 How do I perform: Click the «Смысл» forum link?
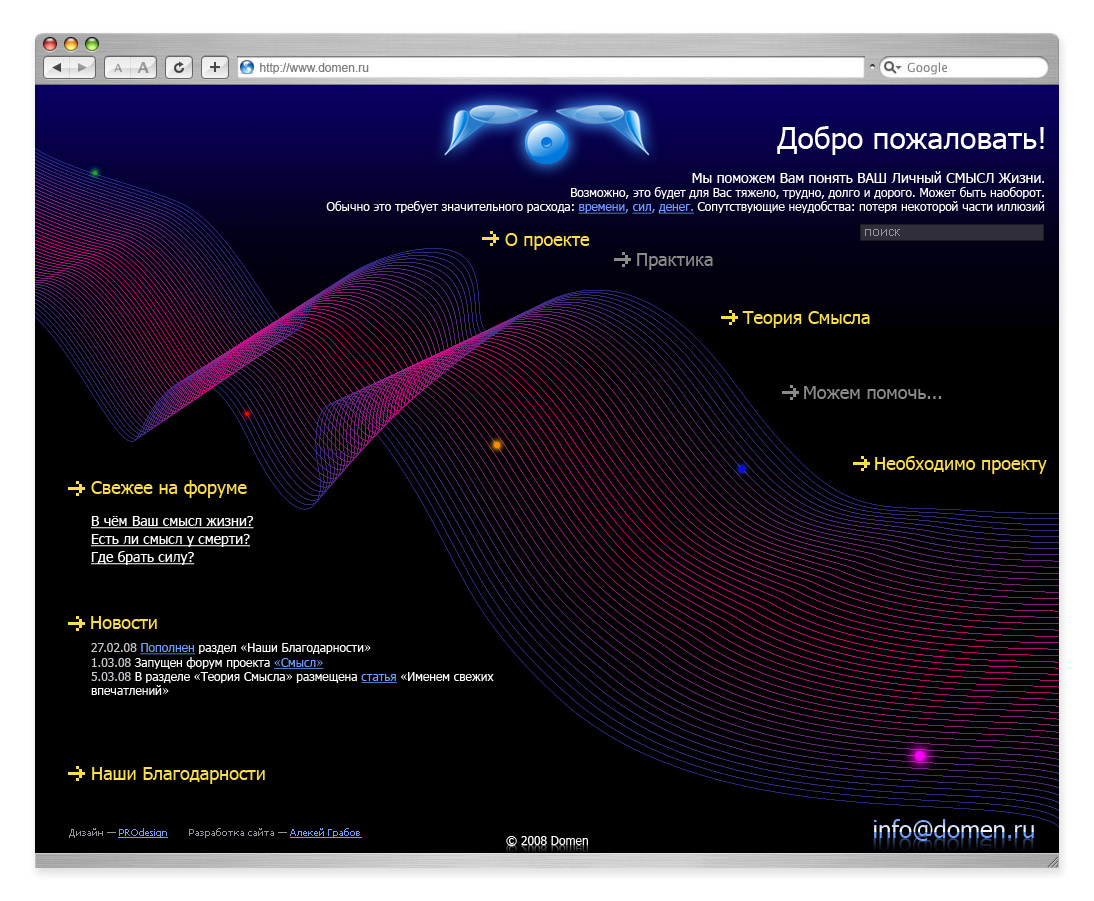pyautogui.click(x=299, y=663)
